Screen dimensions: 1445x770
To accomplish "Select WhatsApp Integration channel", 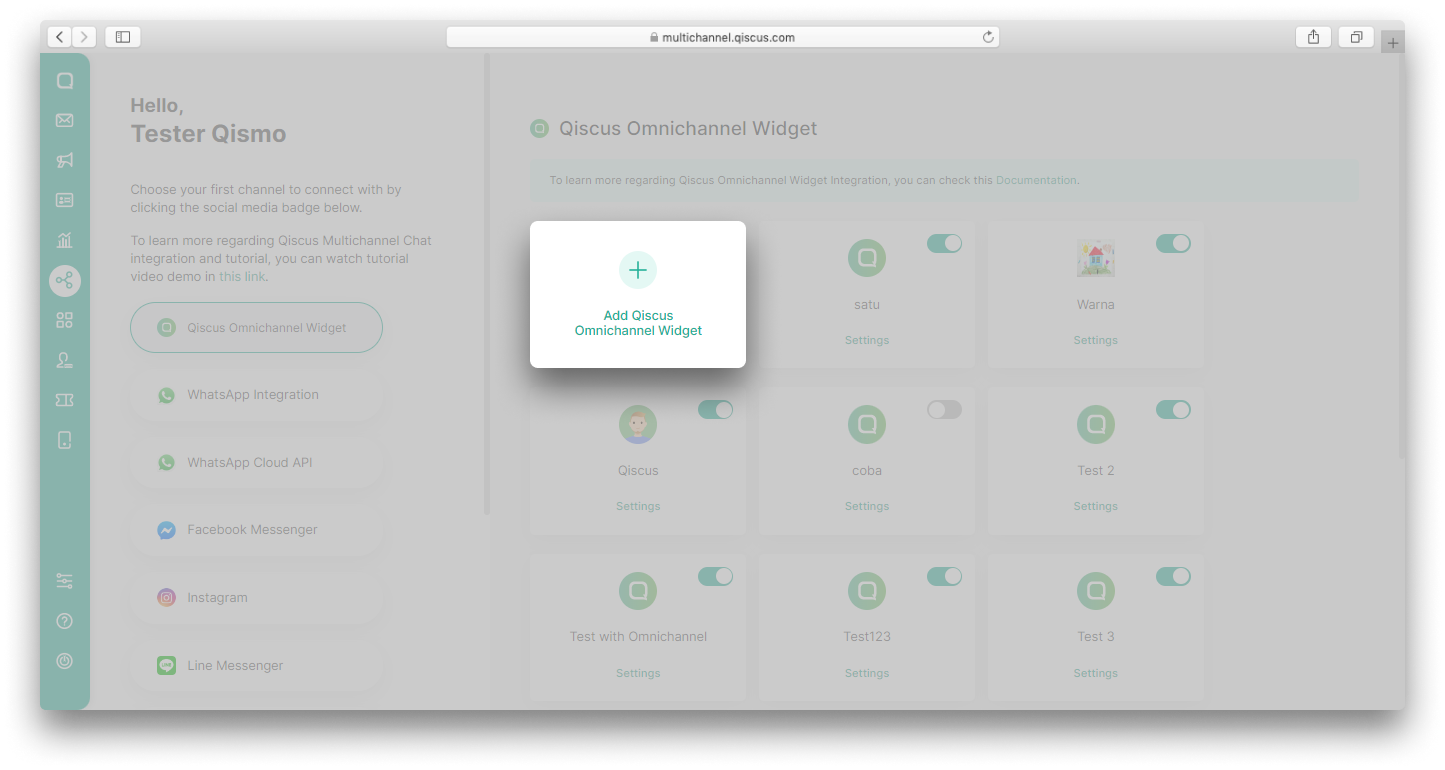I will pyautogui.click(x=256, y=395).
